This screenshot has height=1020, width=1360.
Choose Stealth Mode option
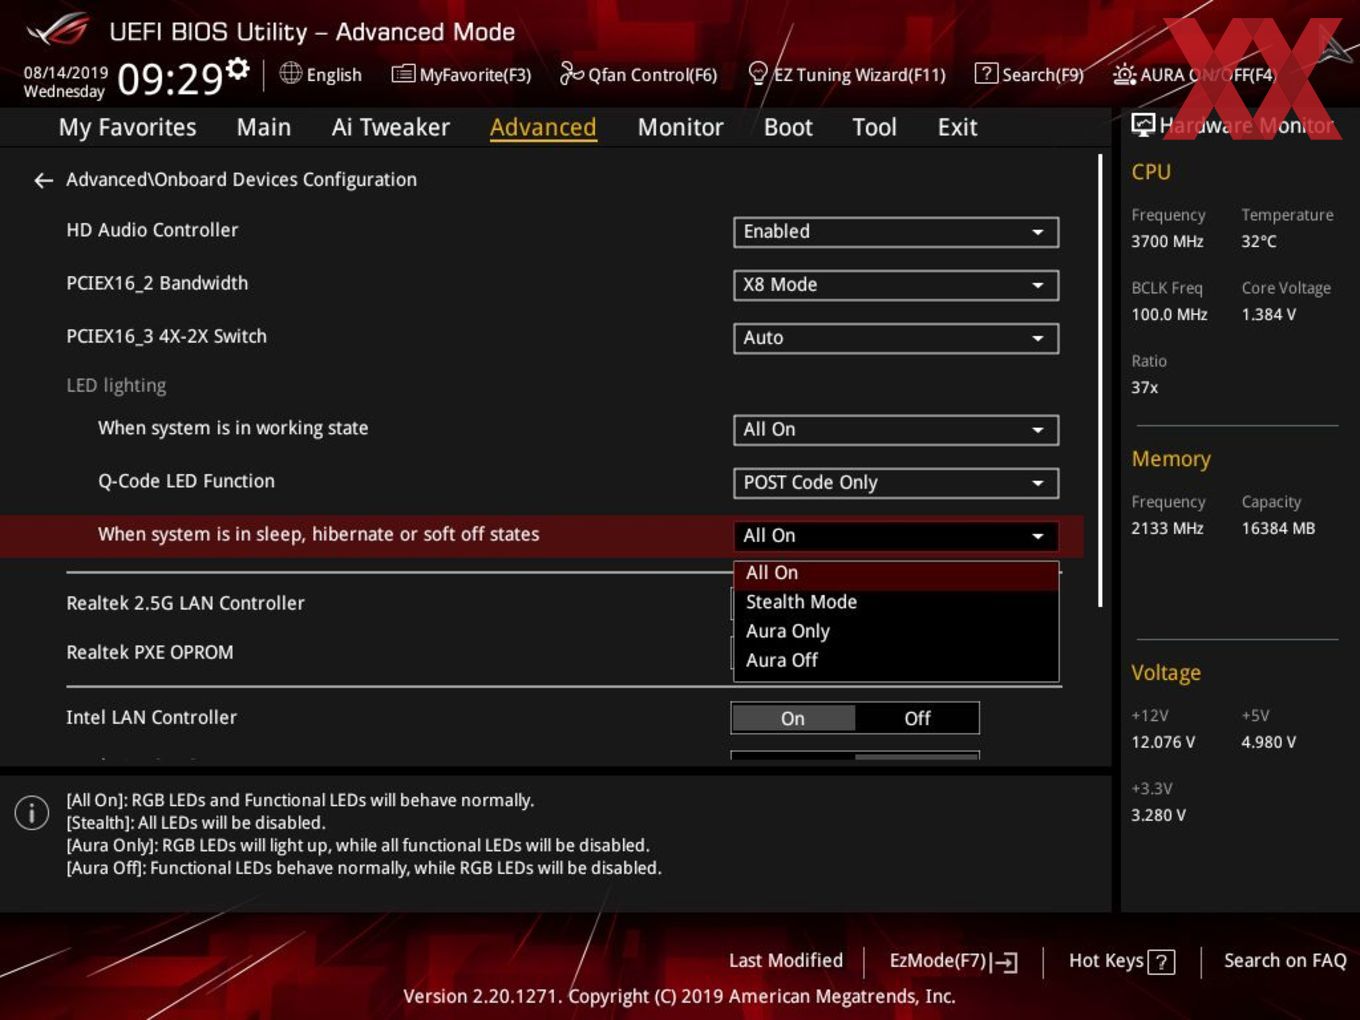pyautogui.click(x=895, y=602)
